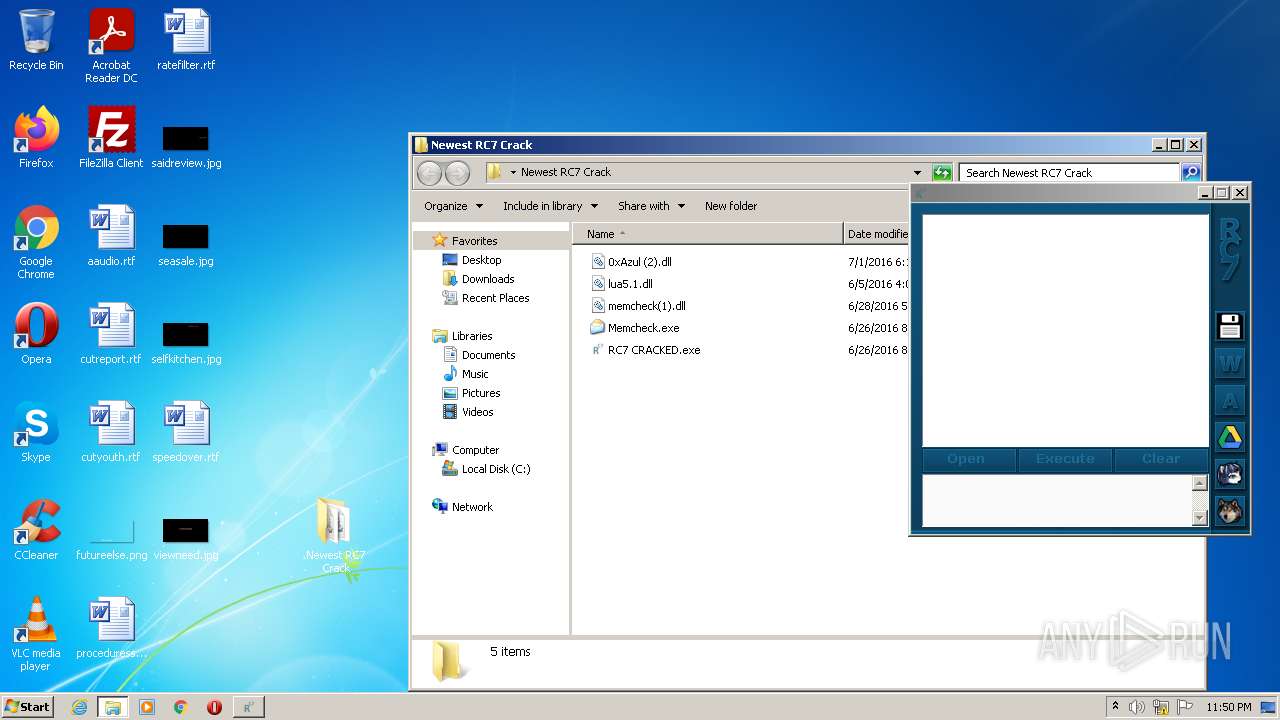Viewport: 1280px width, 720px height.
Task: Select the aaudio.rtf desktop file
Action: pyautogui.click(x=111, y=235)
